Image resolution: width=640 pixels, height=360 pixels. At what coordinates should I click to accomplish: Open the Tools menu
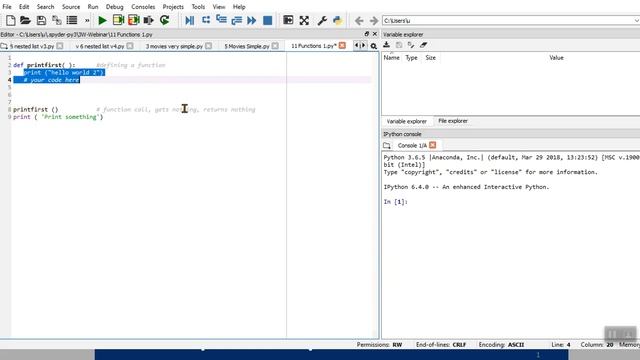(x=198, y=7)
